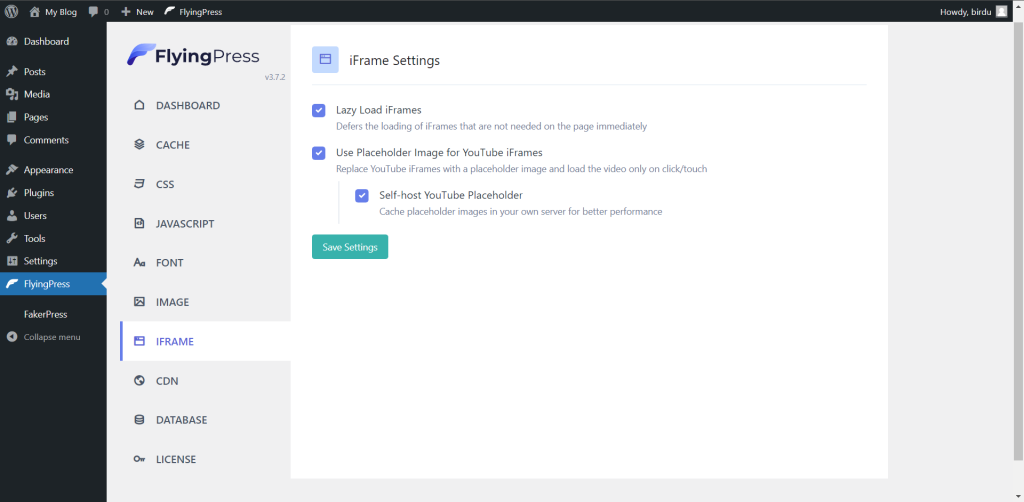
Task: Click the Lazy Load iFrames label
Action: click(x=379, y=110)
